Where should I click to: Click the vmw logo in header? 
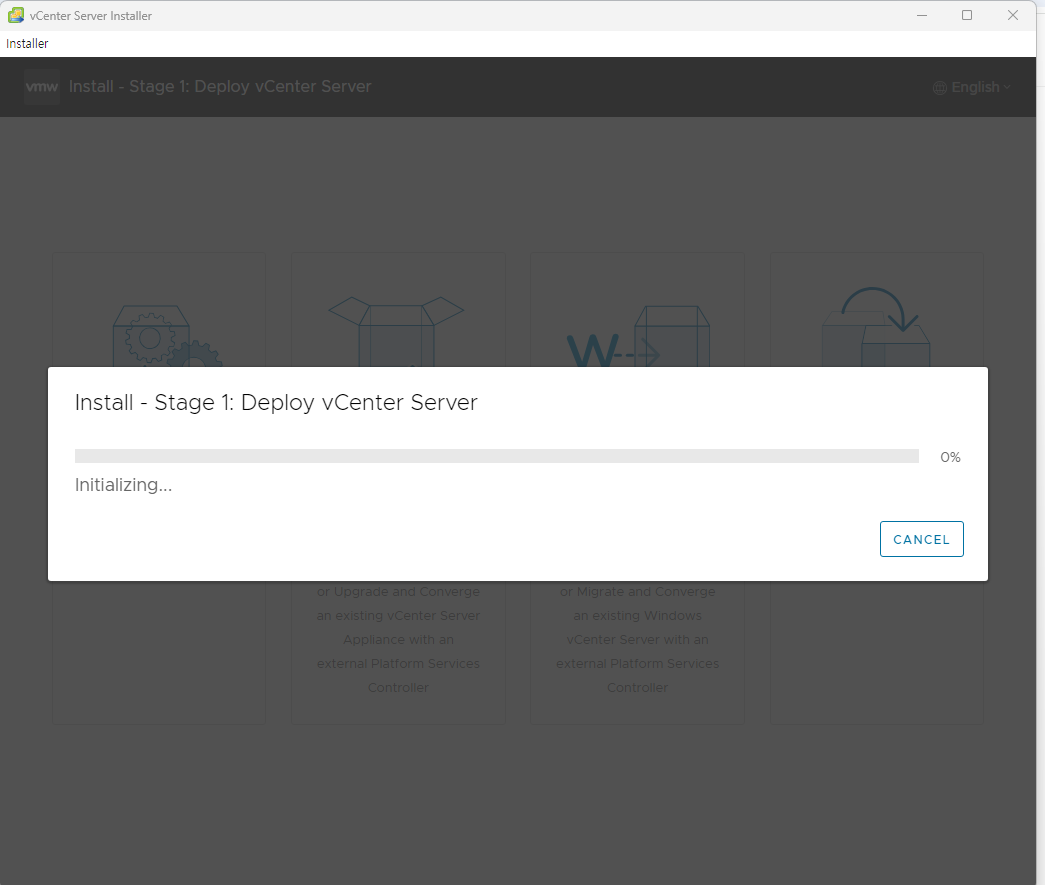pos(41,87)
